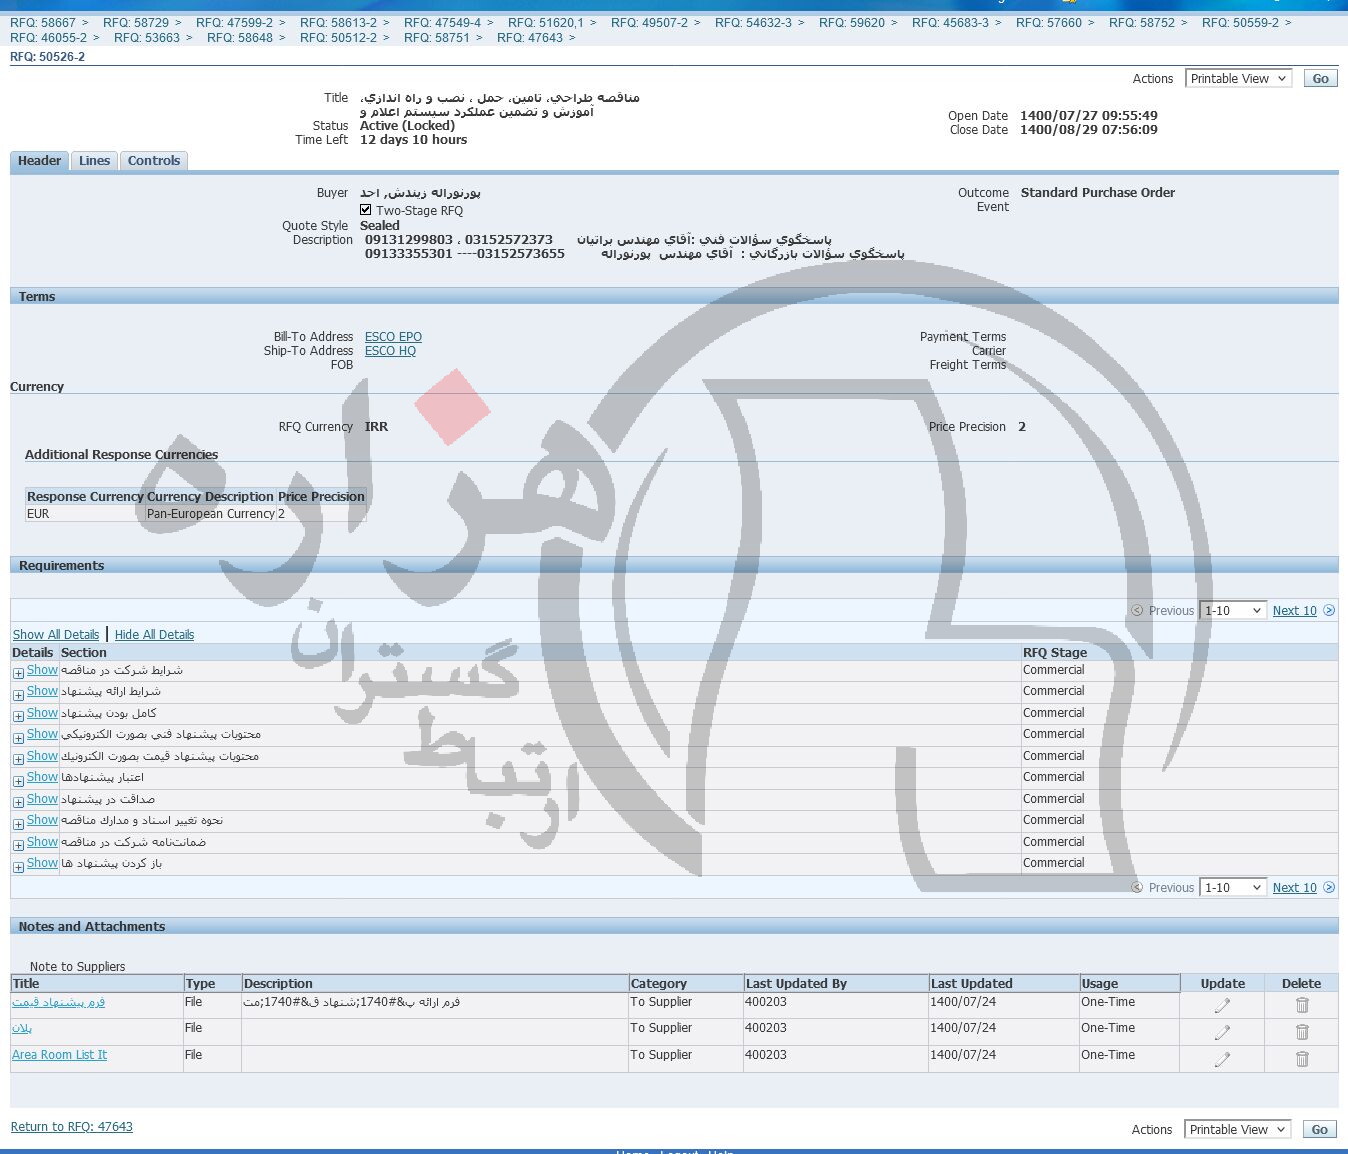1348x1154 pixels.
Task: Open breadcrumb RFQ: 58752
Action: [x=1142, y=22]
